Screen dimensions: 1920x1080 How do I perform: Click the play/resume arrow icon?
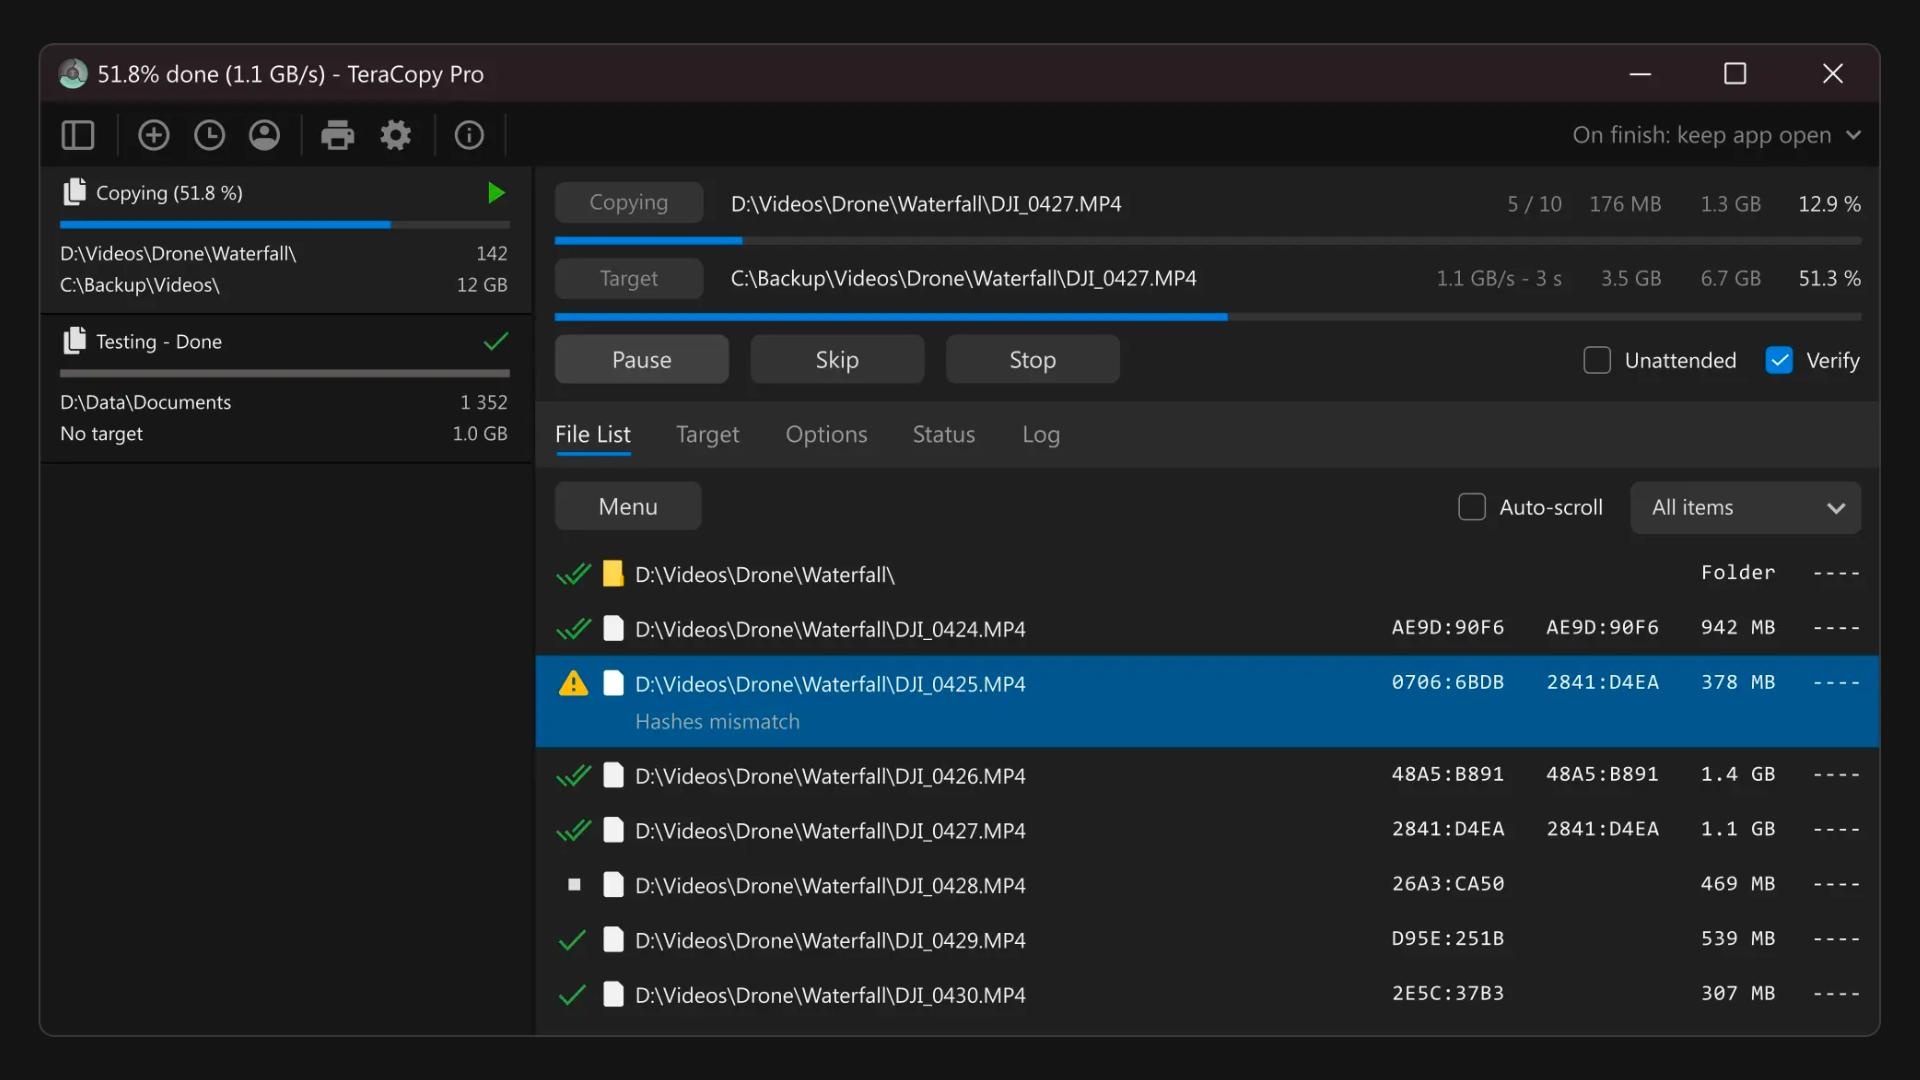coord(497,193)
